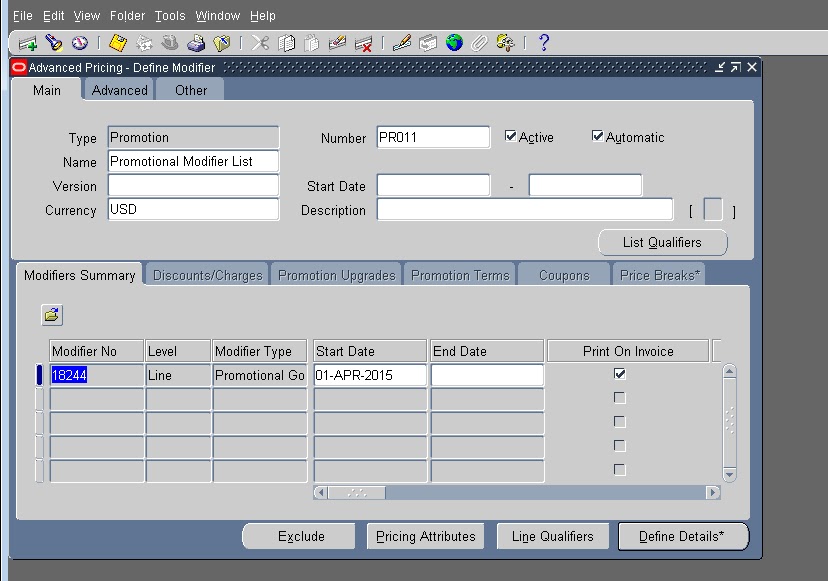Click the Number field containing PR011
The height and width of the screenshot is (581, 828).
[x=433, y=137]
